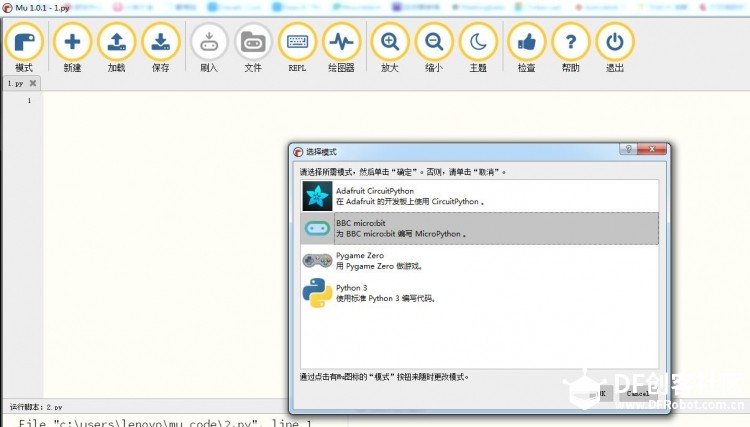
Task: Click the Mu 1.0.1 window title icon
Action: point(7,8)
